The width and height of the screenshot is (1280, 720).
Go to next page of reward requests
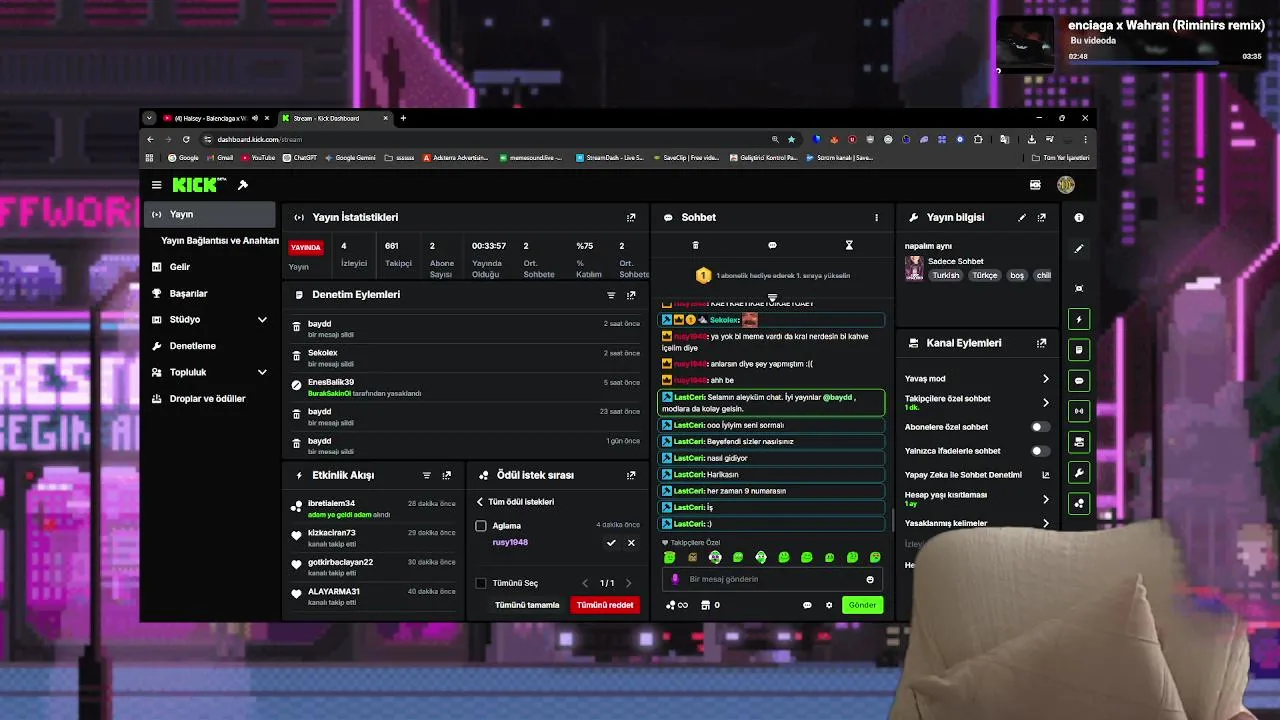click(628, 583)
